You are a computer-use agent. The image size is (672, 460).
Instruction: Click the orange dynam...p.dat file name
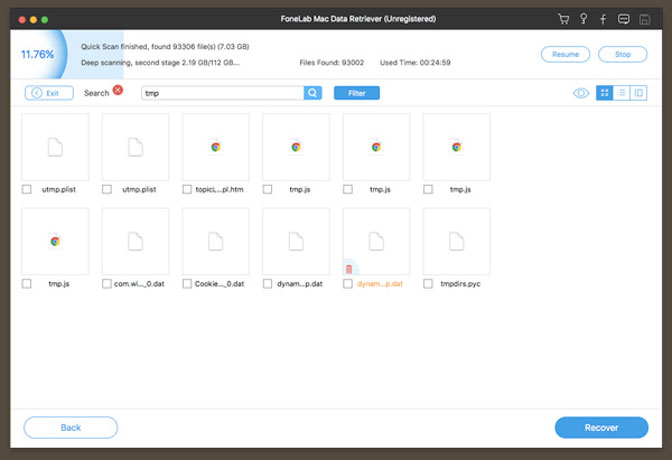380,284
